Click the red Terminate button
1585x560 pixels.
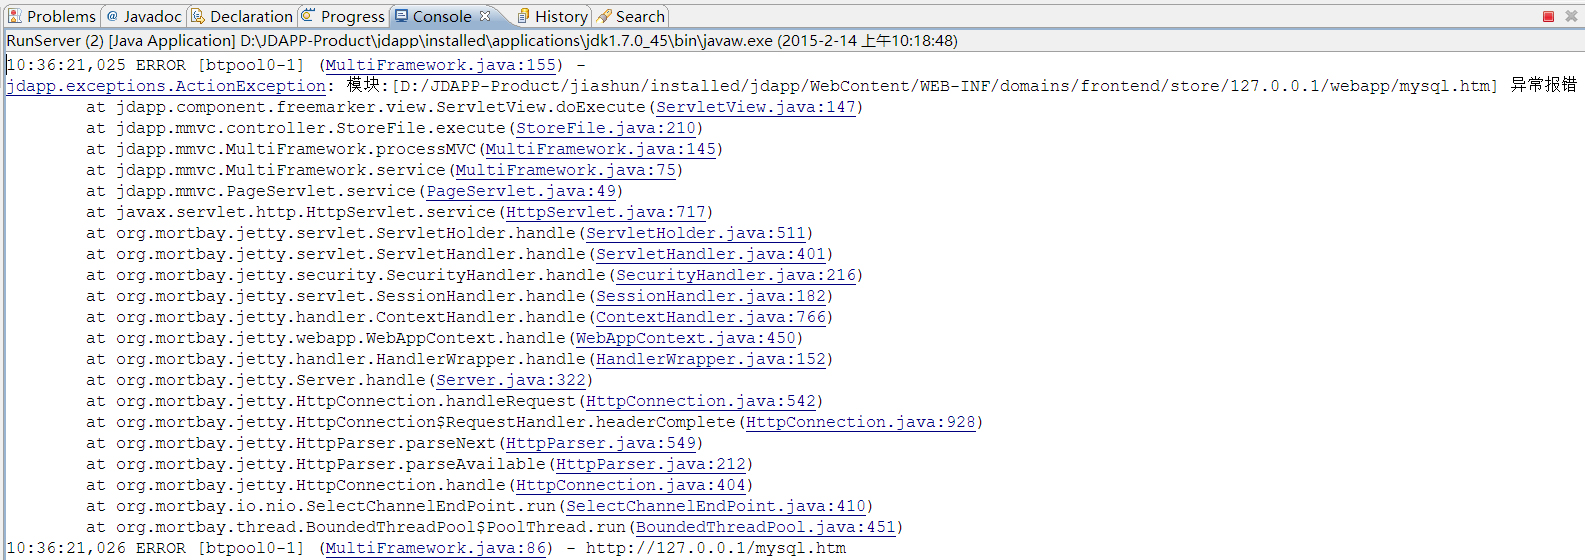pos(1548,16)
